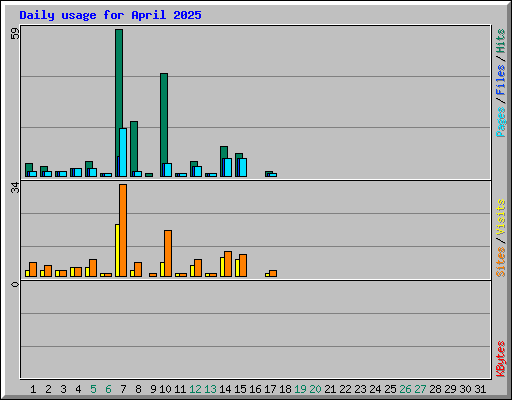The width and height of the screenshot is (512, 400).
Task: Click day 31 on the x-axis
Action: point(480,389)
